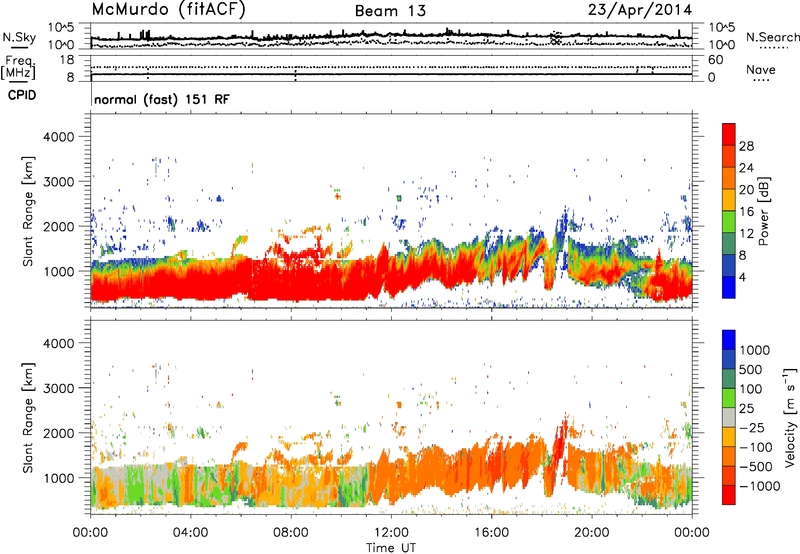Click the '1000' tick on the velocity colorbar
Image resolution: width=800 pixels, height=554 pixels.
click(x=754, y=350)
